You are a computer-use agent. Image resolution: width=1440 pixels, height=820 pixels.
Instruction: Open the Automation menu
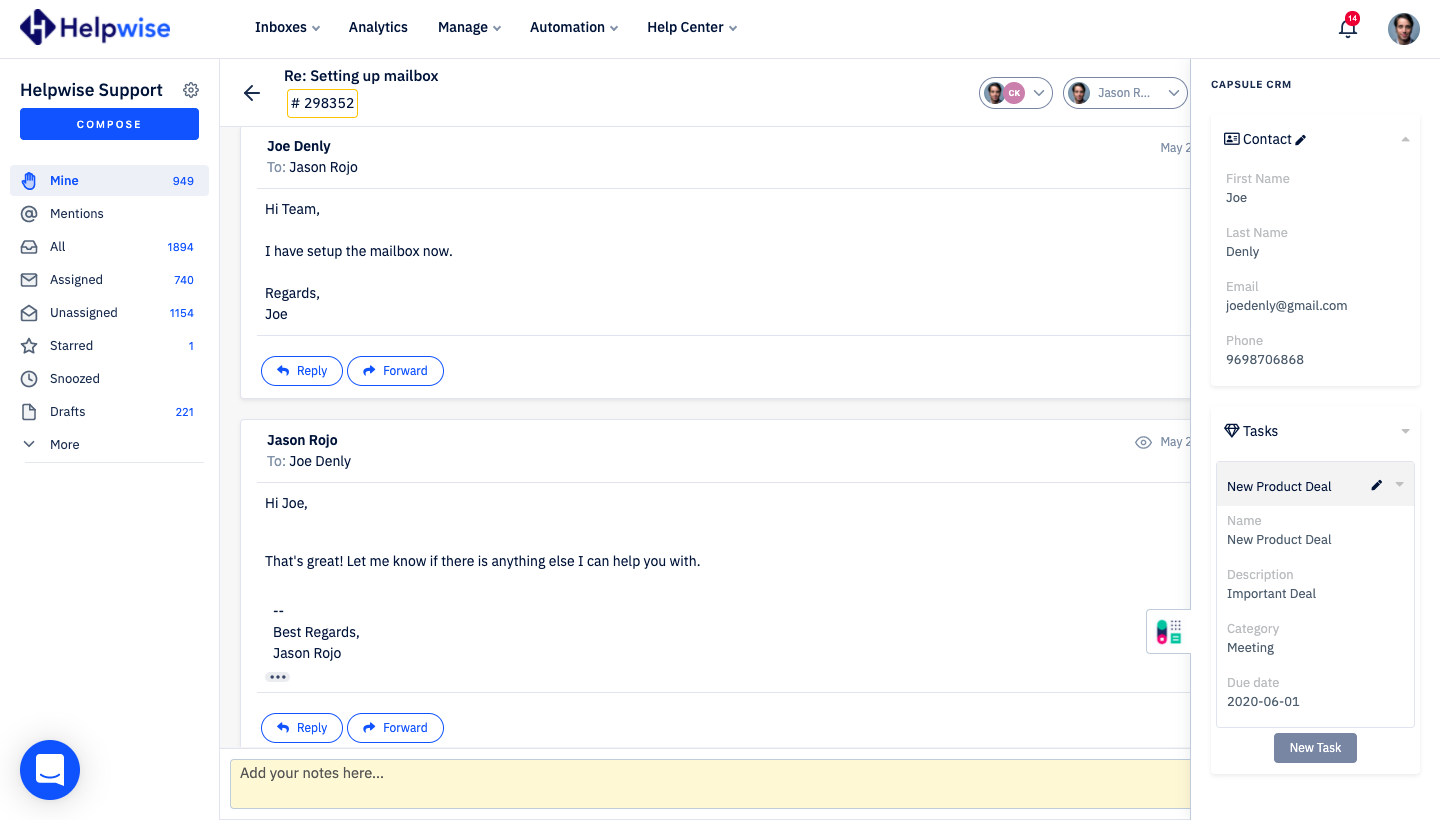(574, 27)
